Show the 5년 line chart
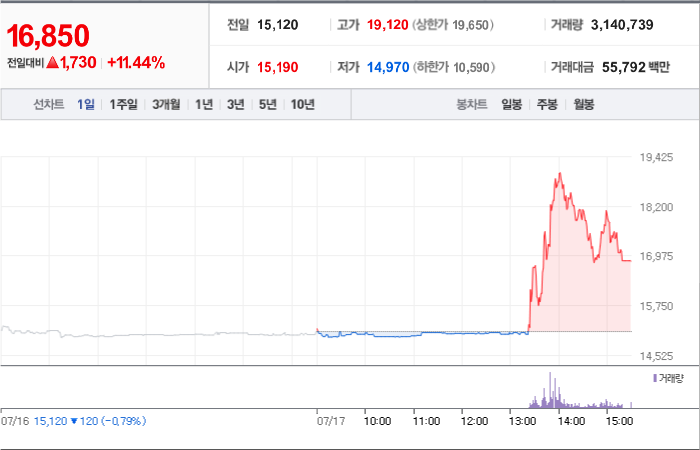Viewport: 700px width, 450px height. click(268, 104)
